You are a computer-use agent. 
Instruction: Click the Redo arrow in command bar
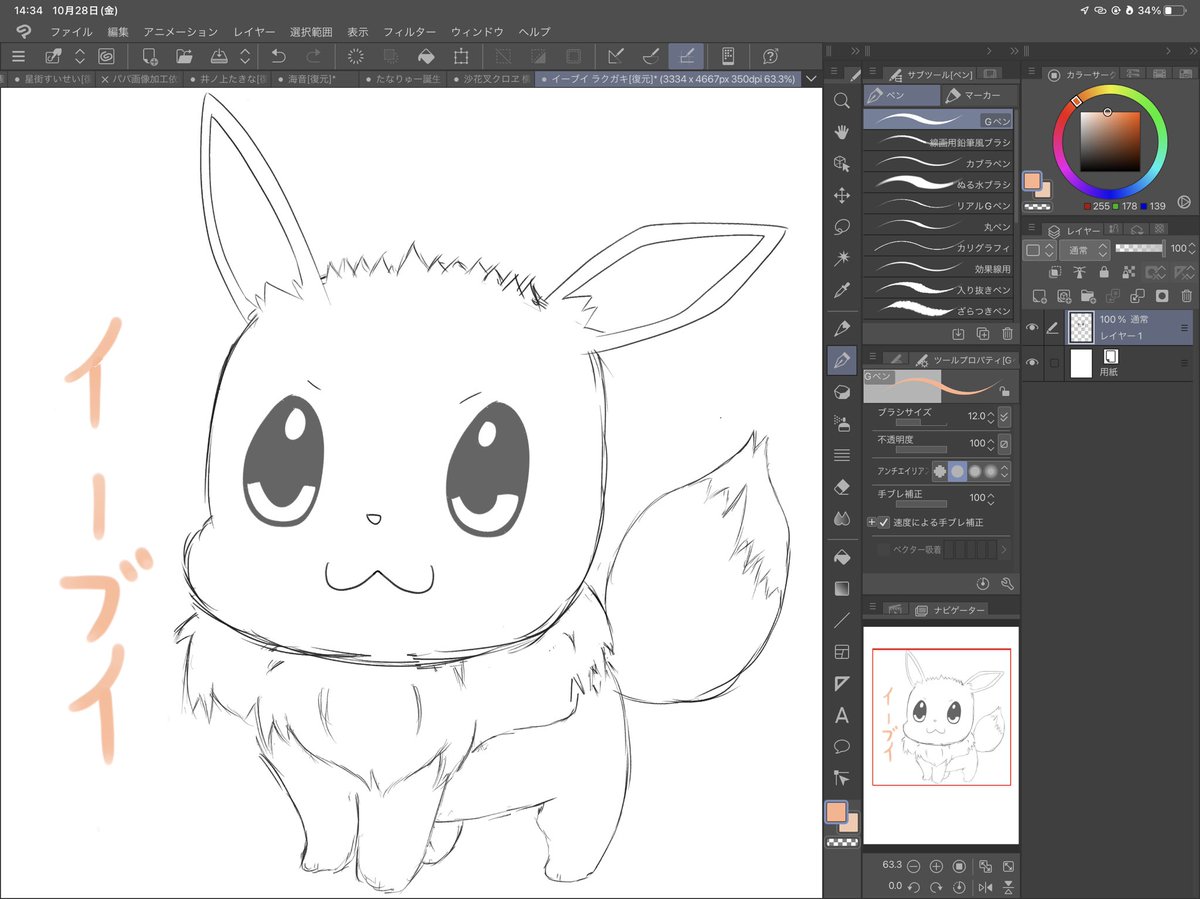[x=313, y=56]
